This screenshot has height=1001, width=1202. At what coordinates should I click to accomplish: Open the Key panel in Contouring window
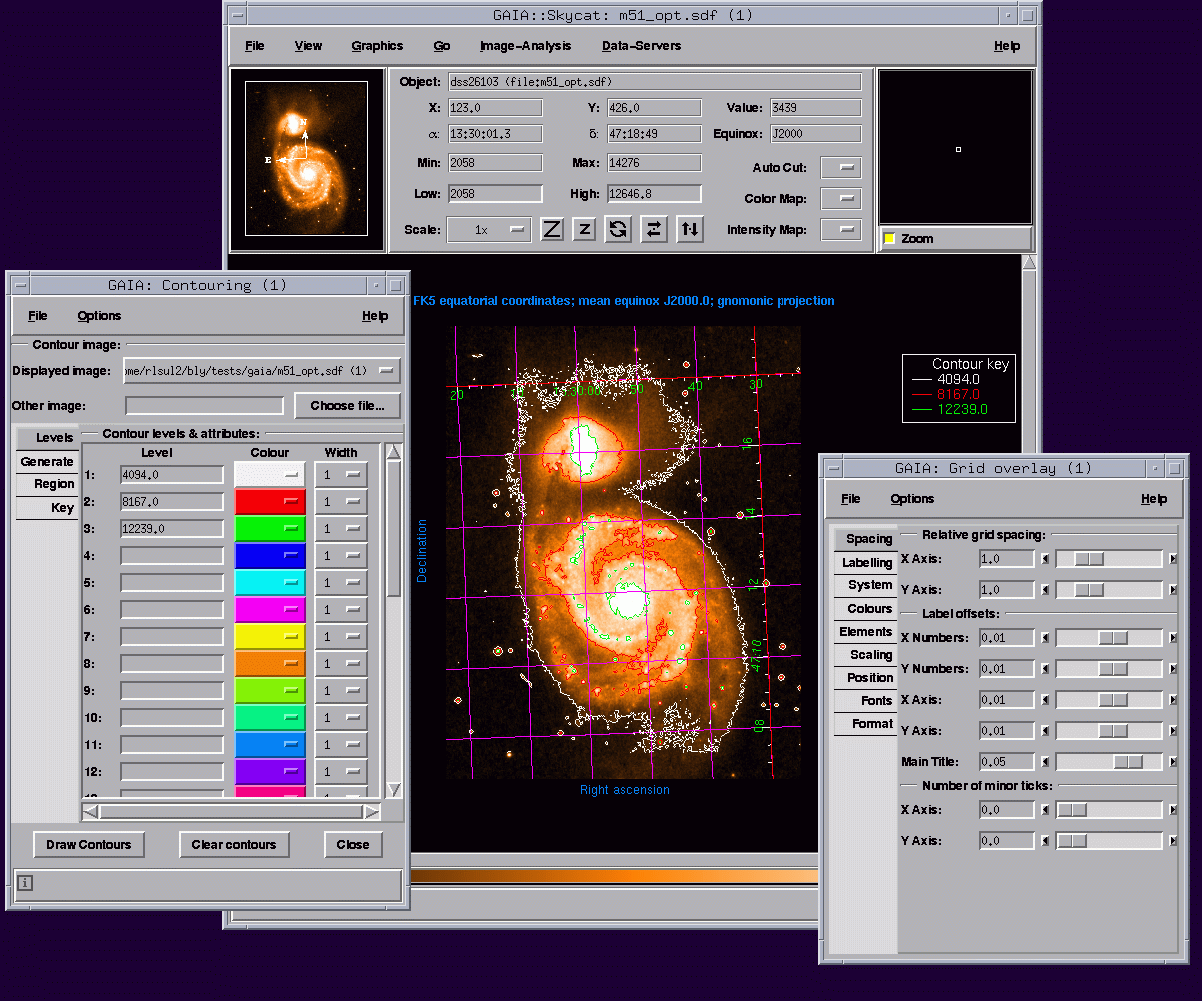(x=46, y=507)
